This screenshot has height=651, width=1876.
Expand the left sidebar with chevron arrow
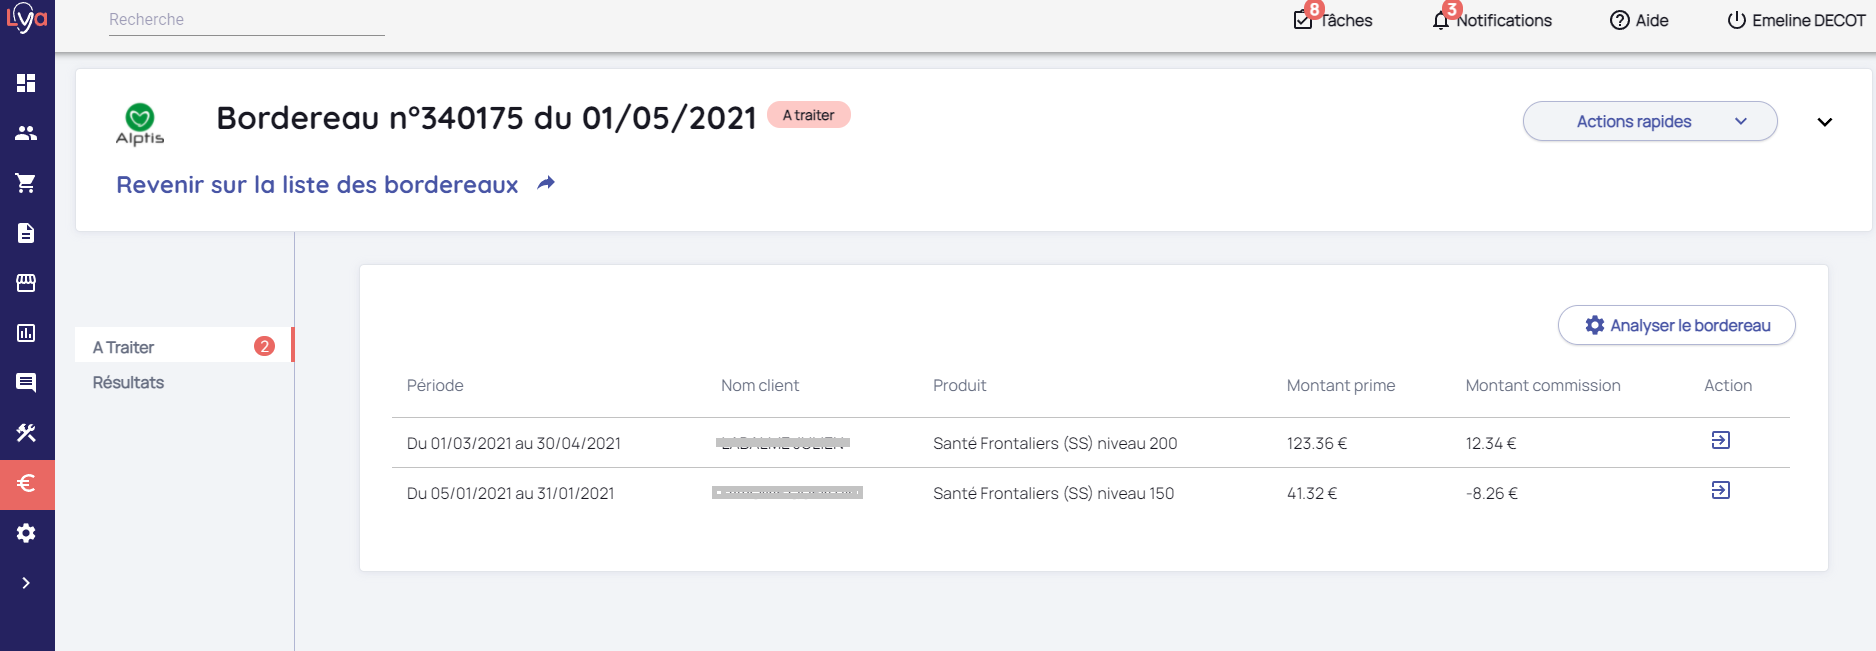point(26,583)
